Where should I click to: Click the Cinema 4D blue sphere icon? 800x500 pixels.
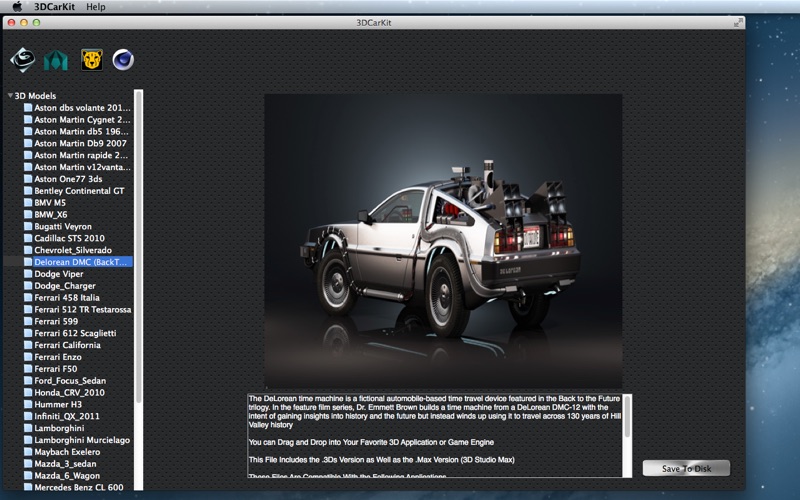point(123,60)
